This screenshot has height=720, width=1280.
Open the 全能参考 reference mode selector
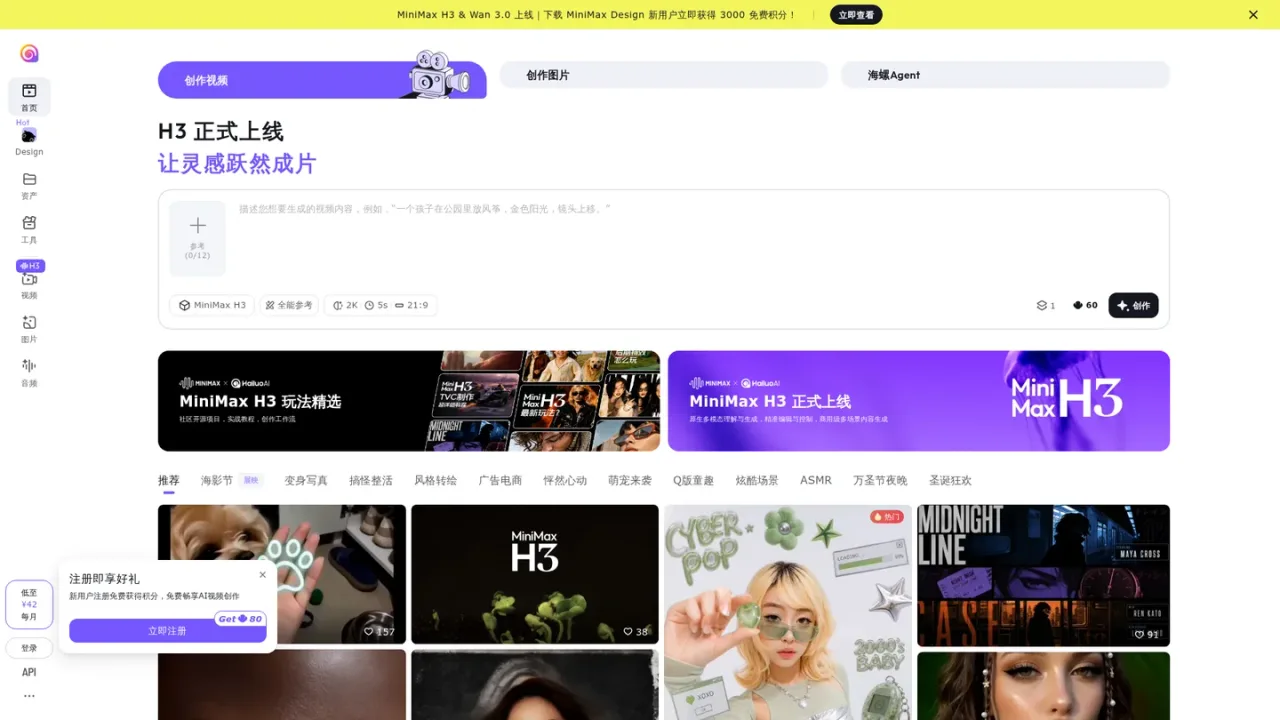pos(289,305)
